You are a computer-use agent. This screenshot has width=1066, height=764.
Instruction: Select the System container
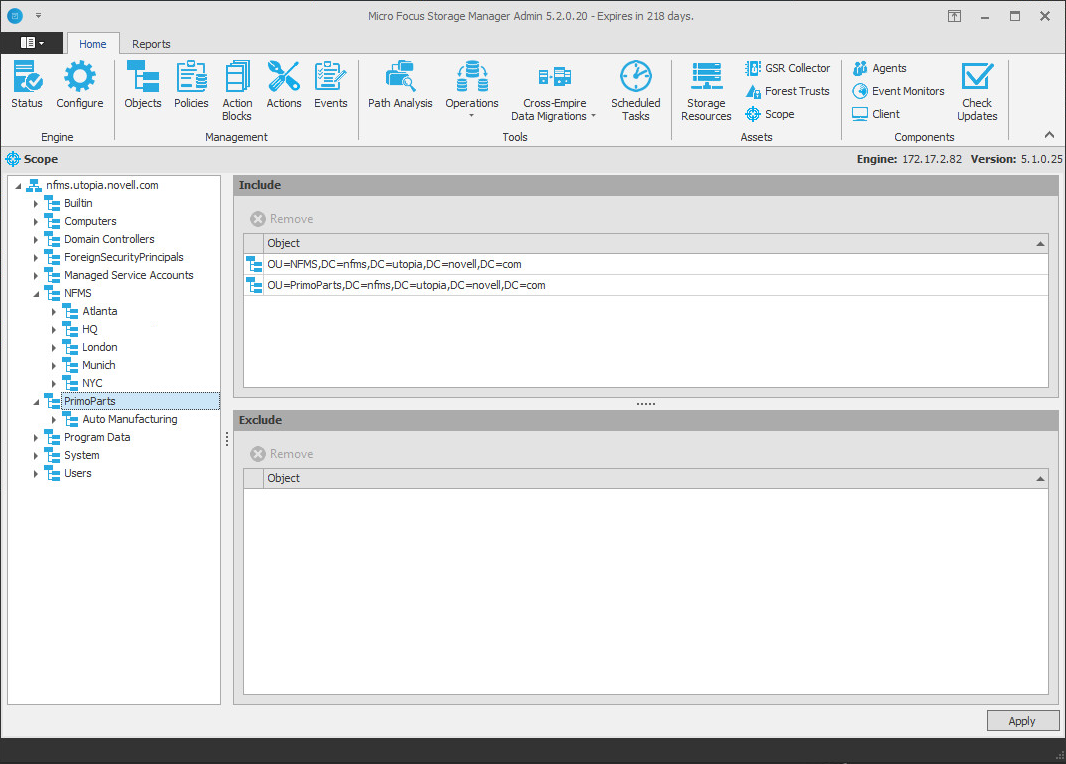pos(82,455)
